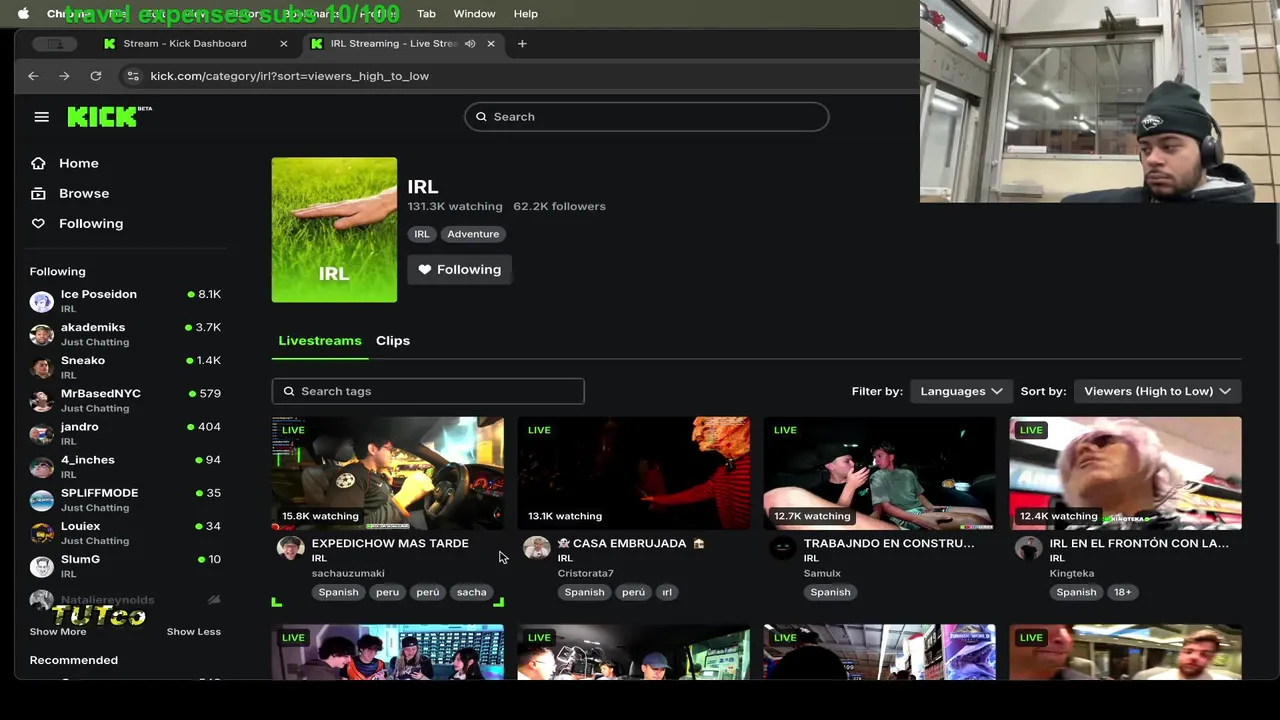
Task: Click Browse icon in the sidebar
Action: click(x=38, y=193)
